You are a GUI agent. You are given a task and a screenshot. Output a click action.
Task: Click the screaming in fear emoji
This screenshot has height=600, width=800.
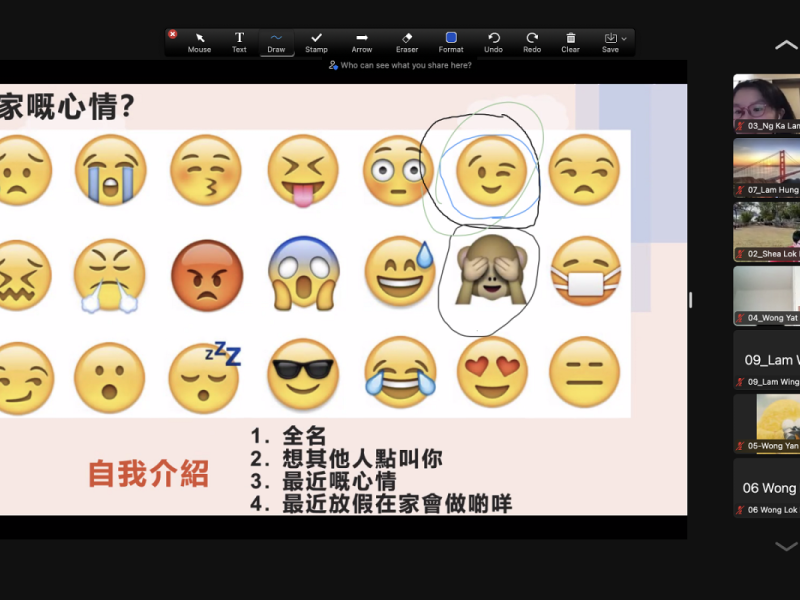(304, 273)
